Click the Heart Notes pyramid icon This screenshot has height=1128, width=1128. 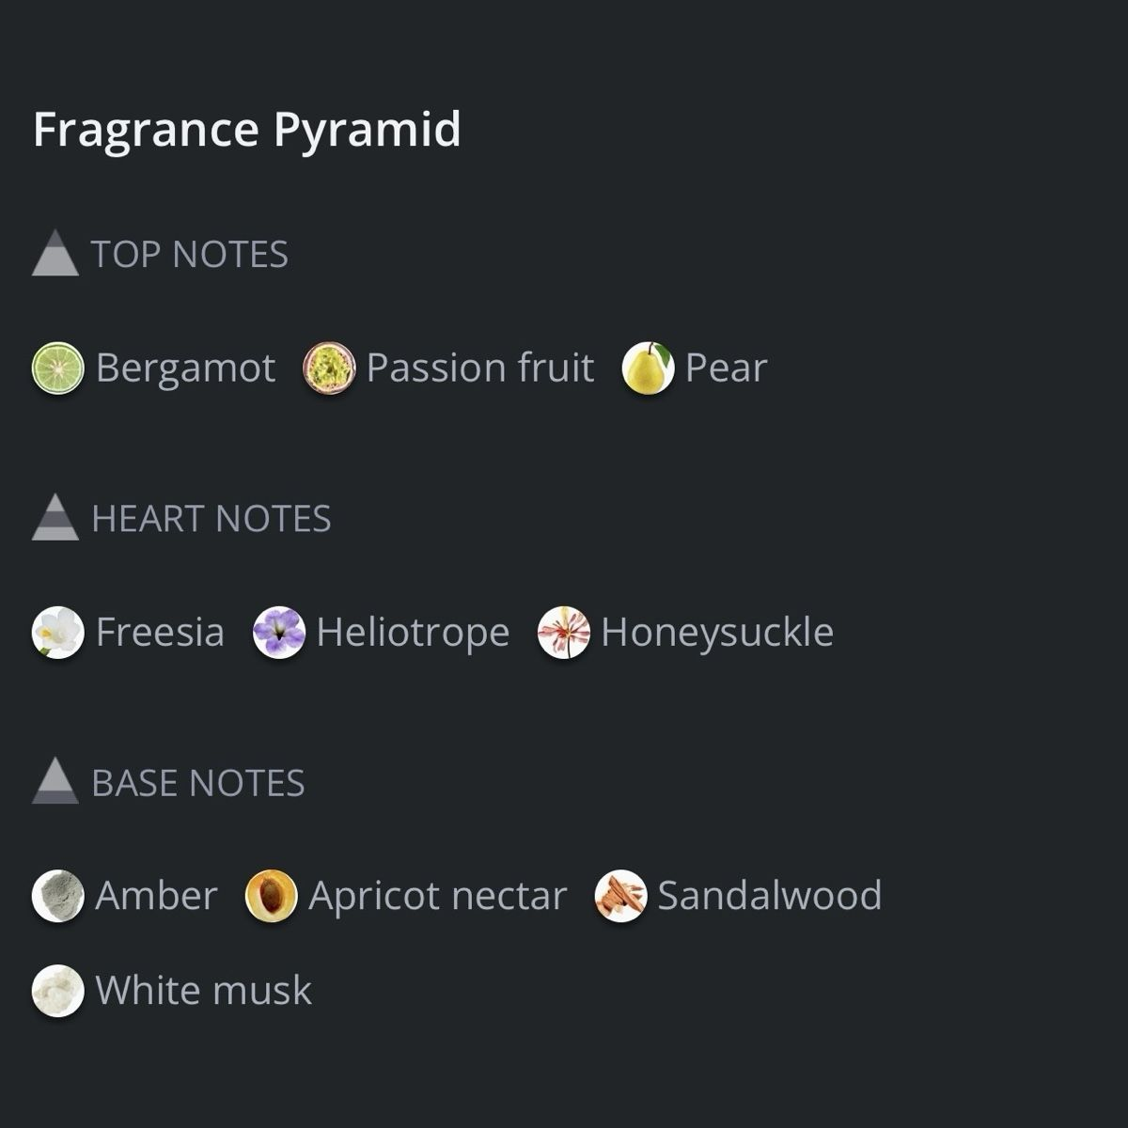click(x=55, y=517)
